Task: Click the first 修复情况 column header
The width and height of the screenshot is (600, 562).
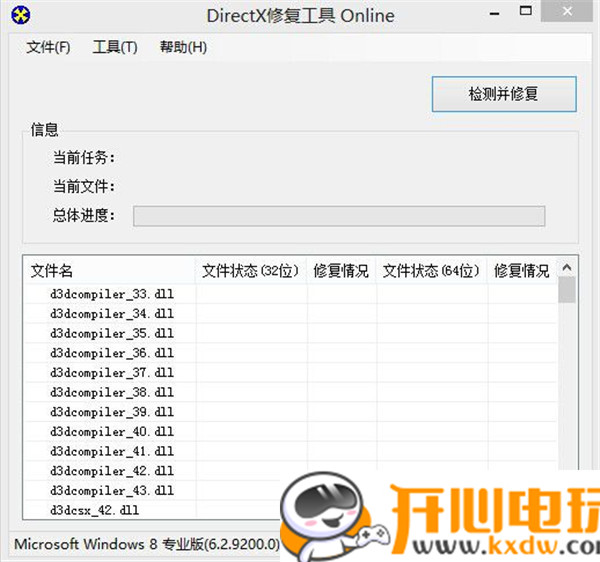Action: (x=341, y=271)
